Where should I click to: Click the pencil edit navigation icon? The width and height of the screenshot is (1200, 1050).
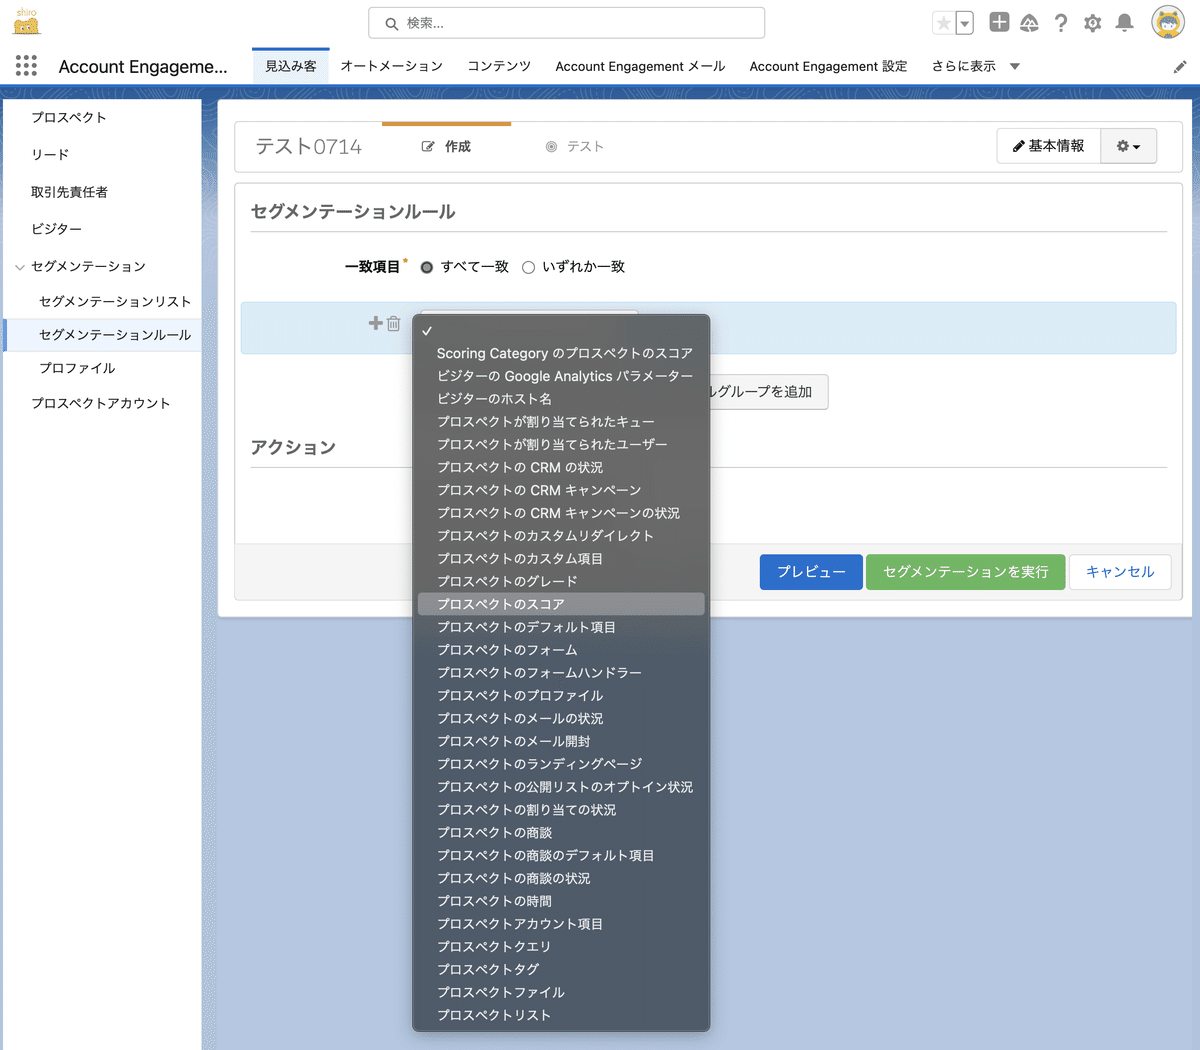pyautogui.click(x=1180, y=67)
